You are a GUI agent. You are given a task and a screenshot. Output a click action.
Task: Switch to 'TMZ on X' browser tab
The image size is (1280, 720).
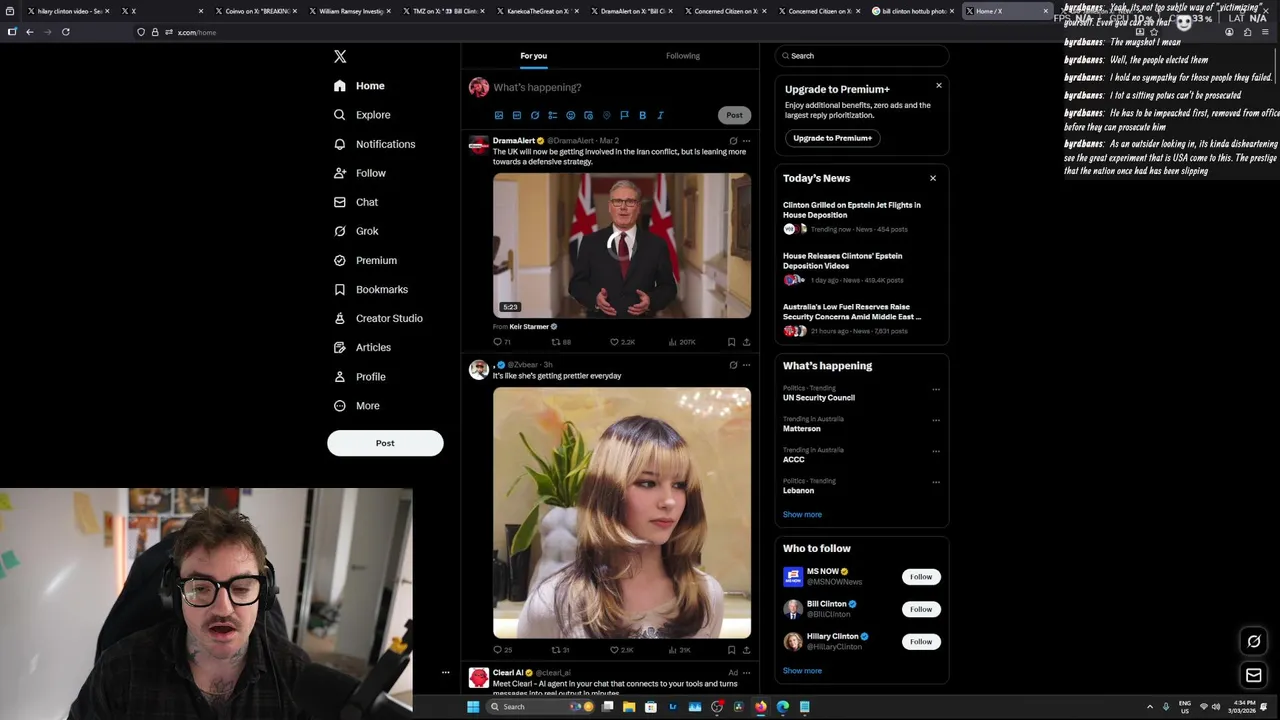click(x=444, y=11)
